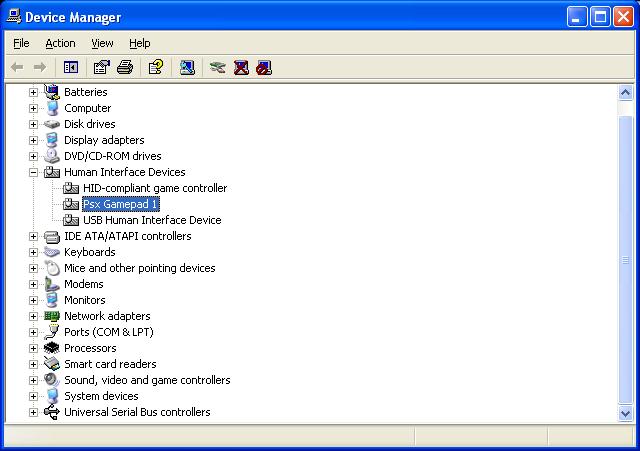This screenshot has width=640, height=451.
Task: Expand the Batteries node
Action: coord(33,92)
